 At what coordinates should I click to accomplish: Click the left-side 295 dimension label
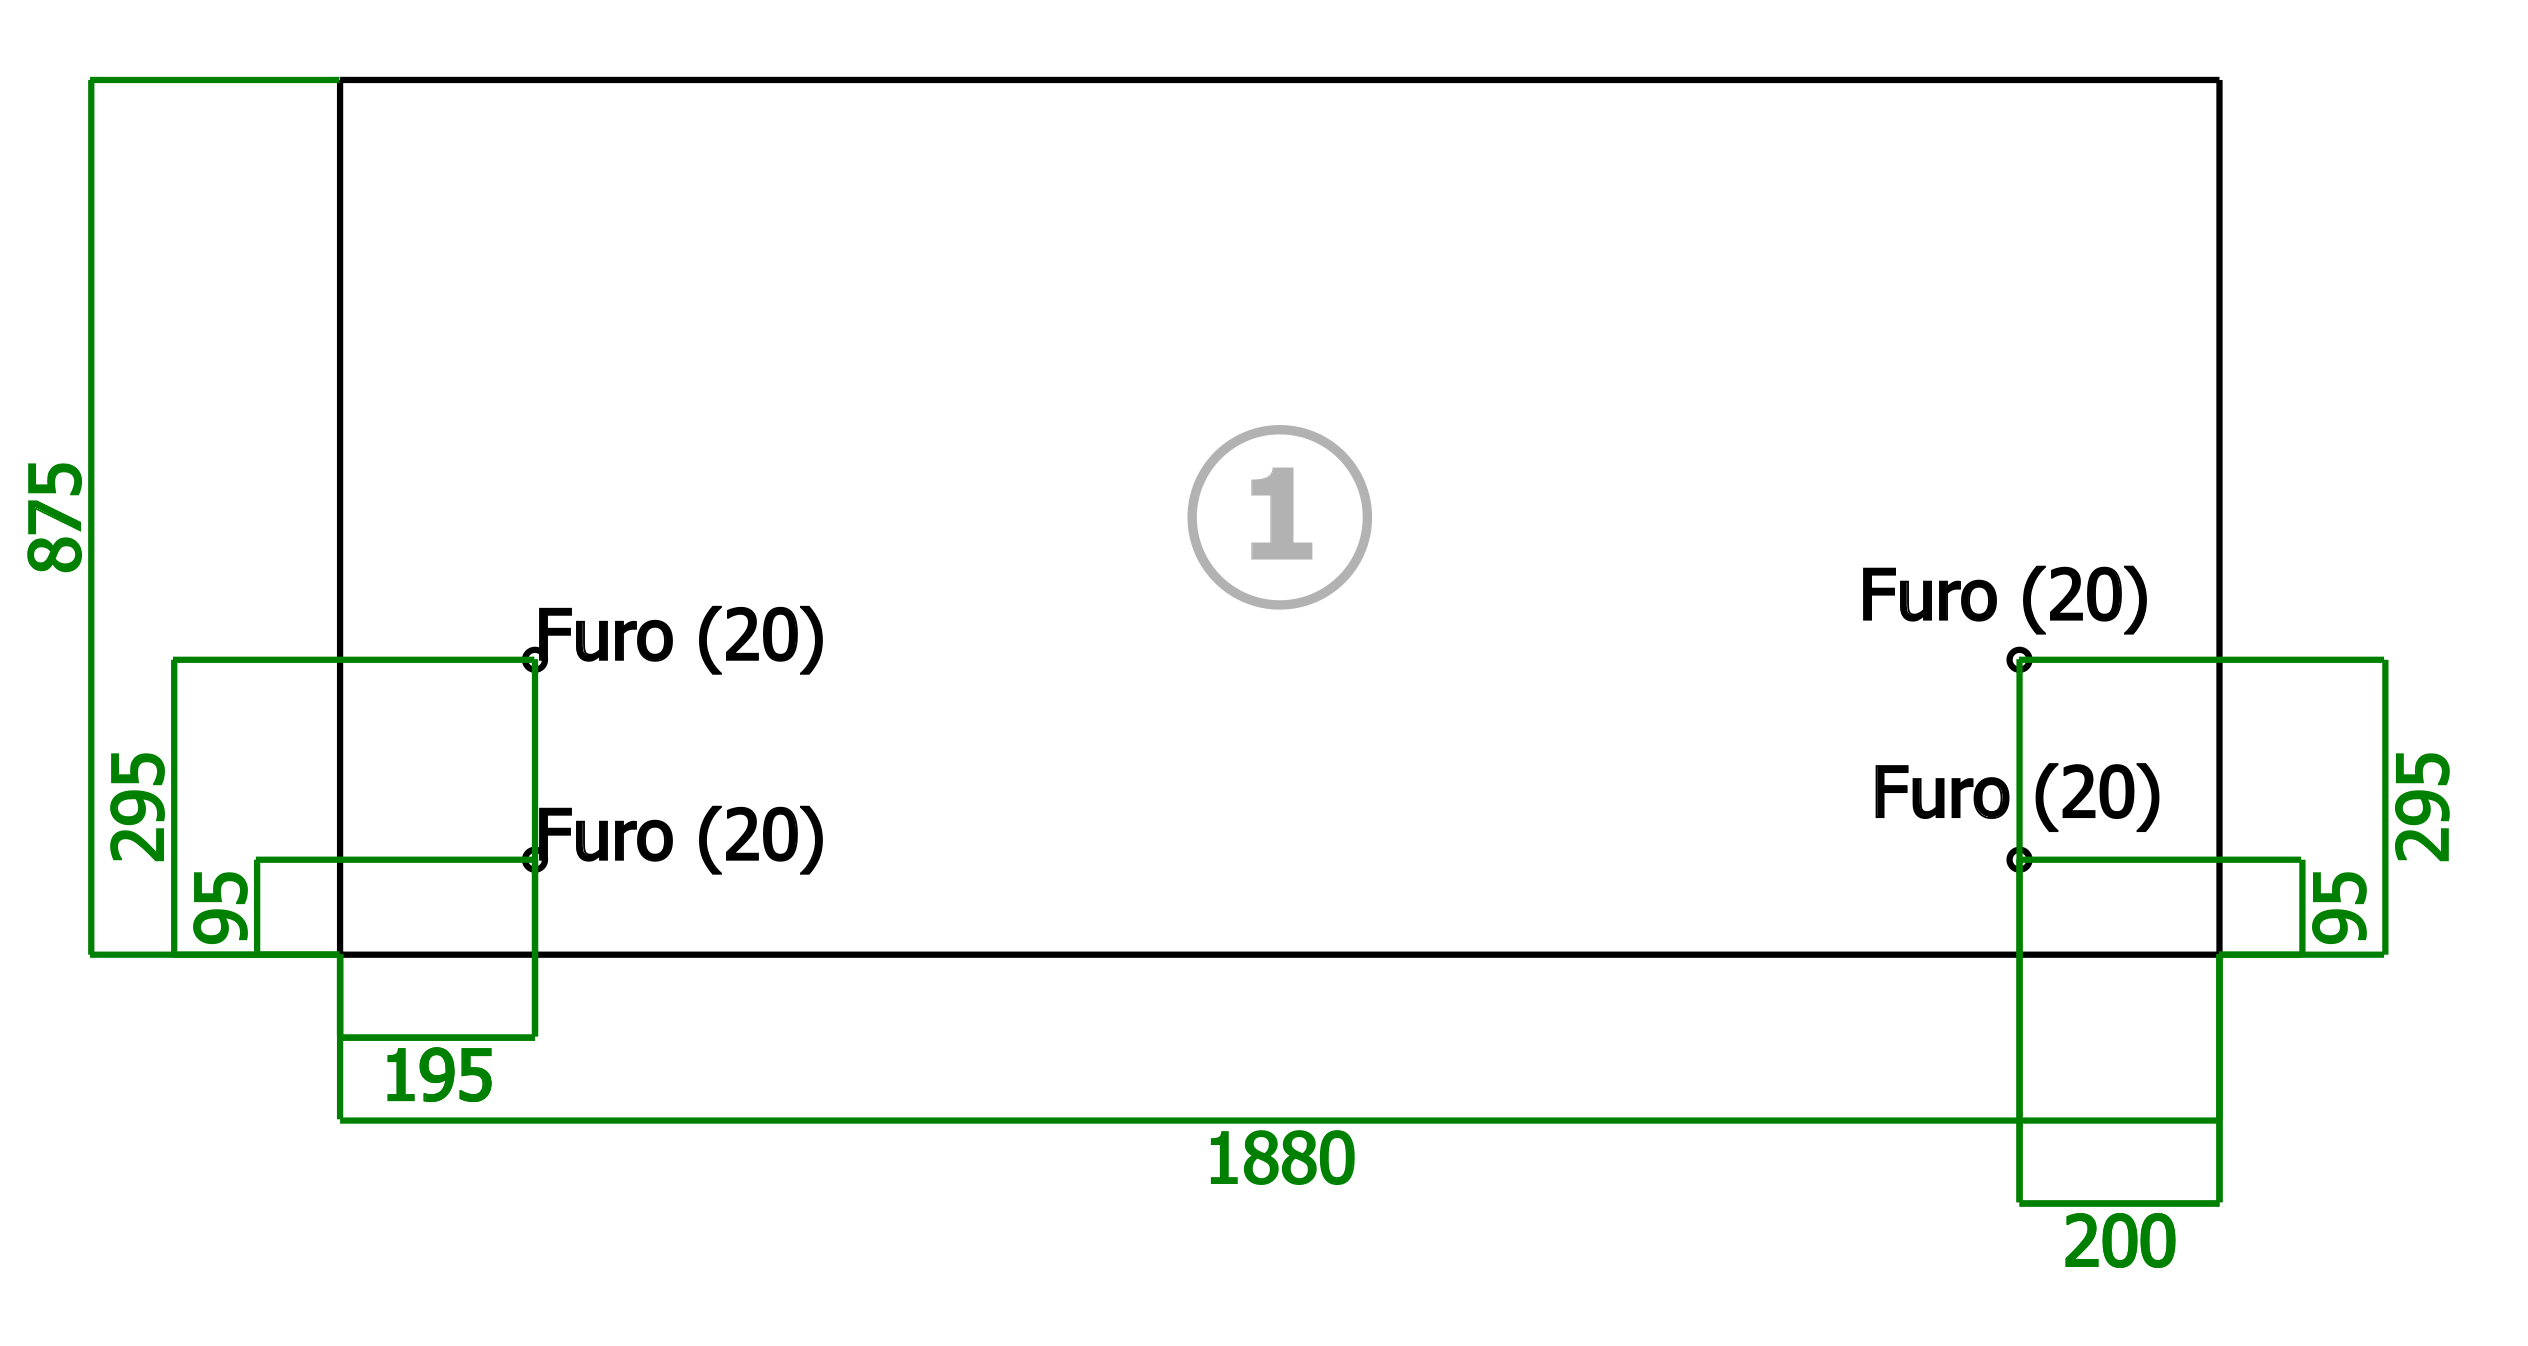tap(139, 807)
